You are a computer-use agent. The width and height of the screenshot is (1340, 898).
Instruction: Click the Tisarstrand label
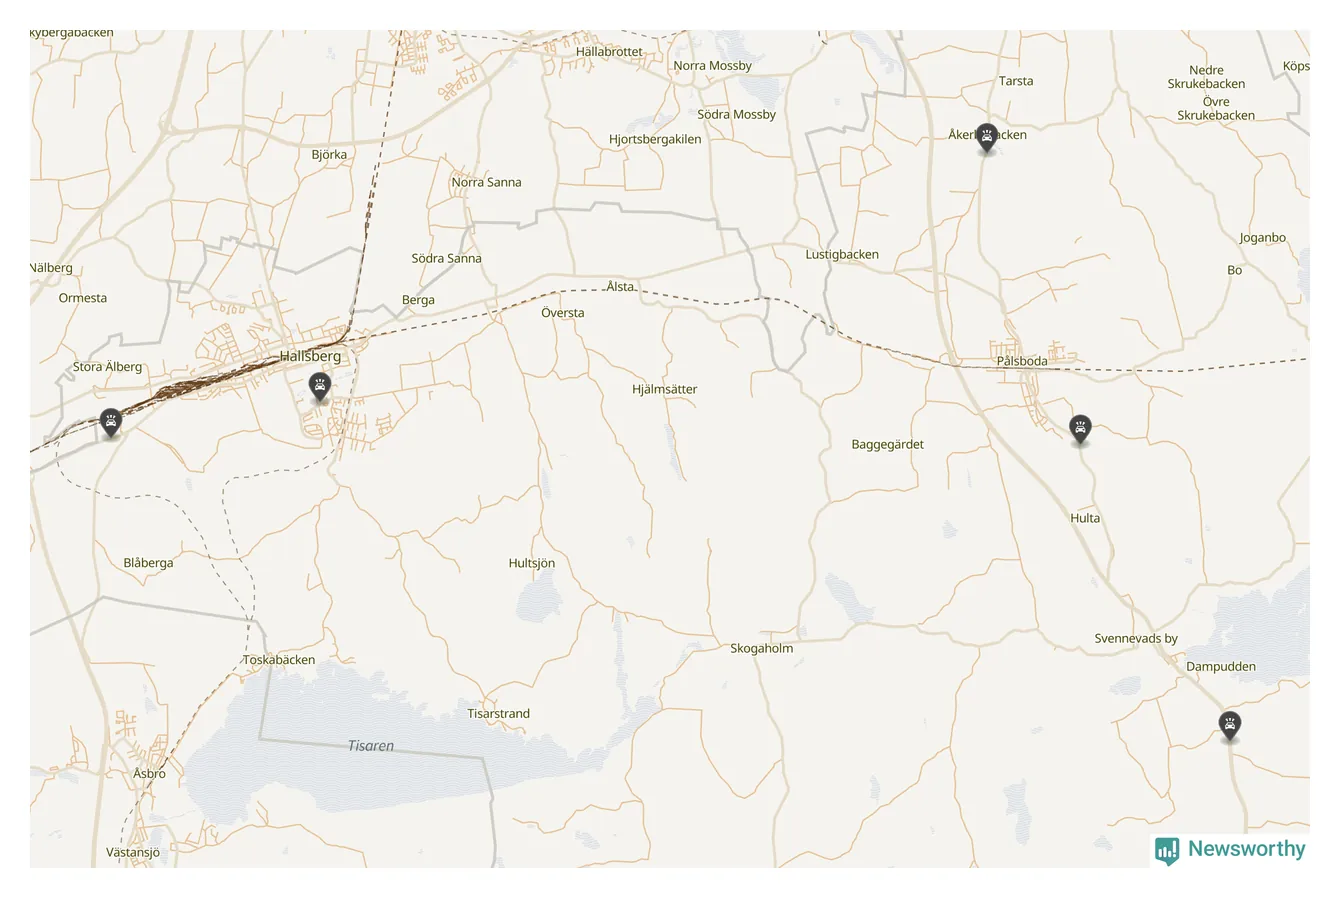click(499, 713)
